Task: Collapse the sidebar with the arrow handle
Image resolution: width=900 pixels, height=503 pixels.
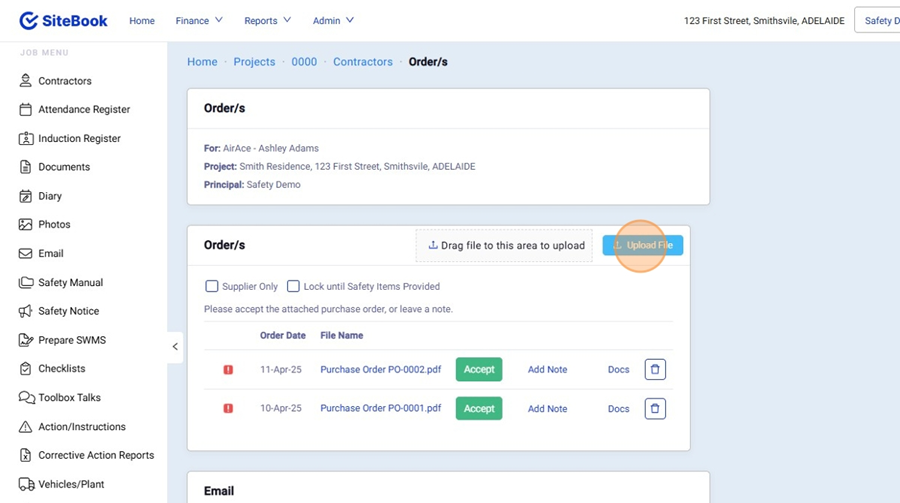Action: tap(175, 347)
